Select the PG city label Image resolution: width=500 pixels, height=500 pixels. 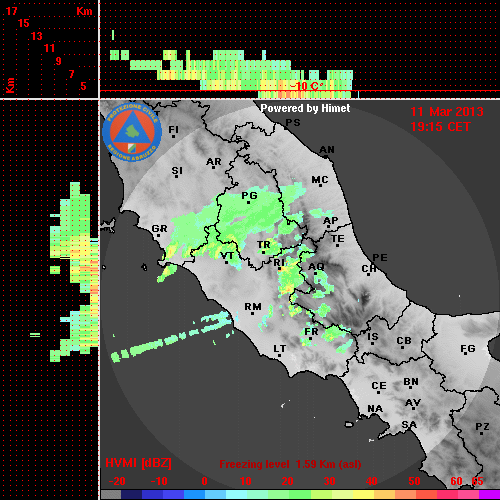[249, 196]
